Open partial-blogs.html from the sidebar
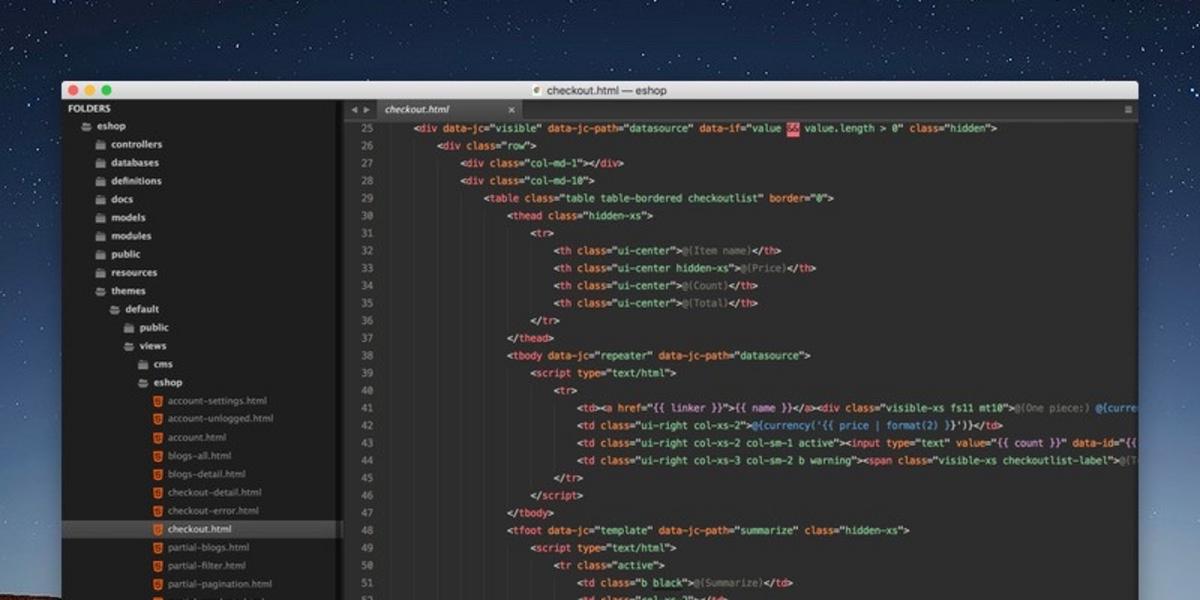This screenshot has width=1200, height=600. (208, 548)
